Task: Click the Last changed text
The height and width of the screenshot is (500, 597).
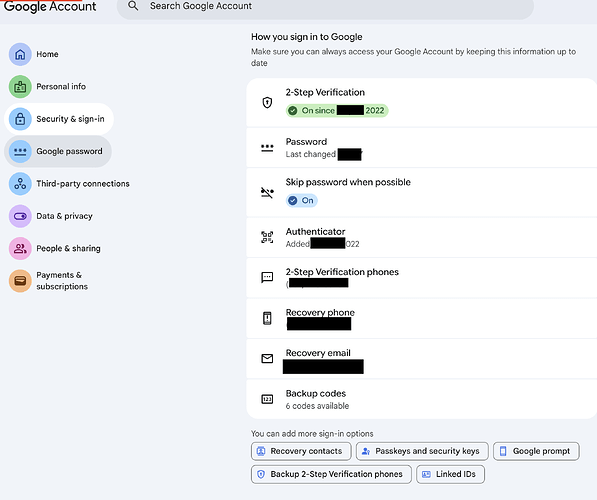Action: coord(310,154)
